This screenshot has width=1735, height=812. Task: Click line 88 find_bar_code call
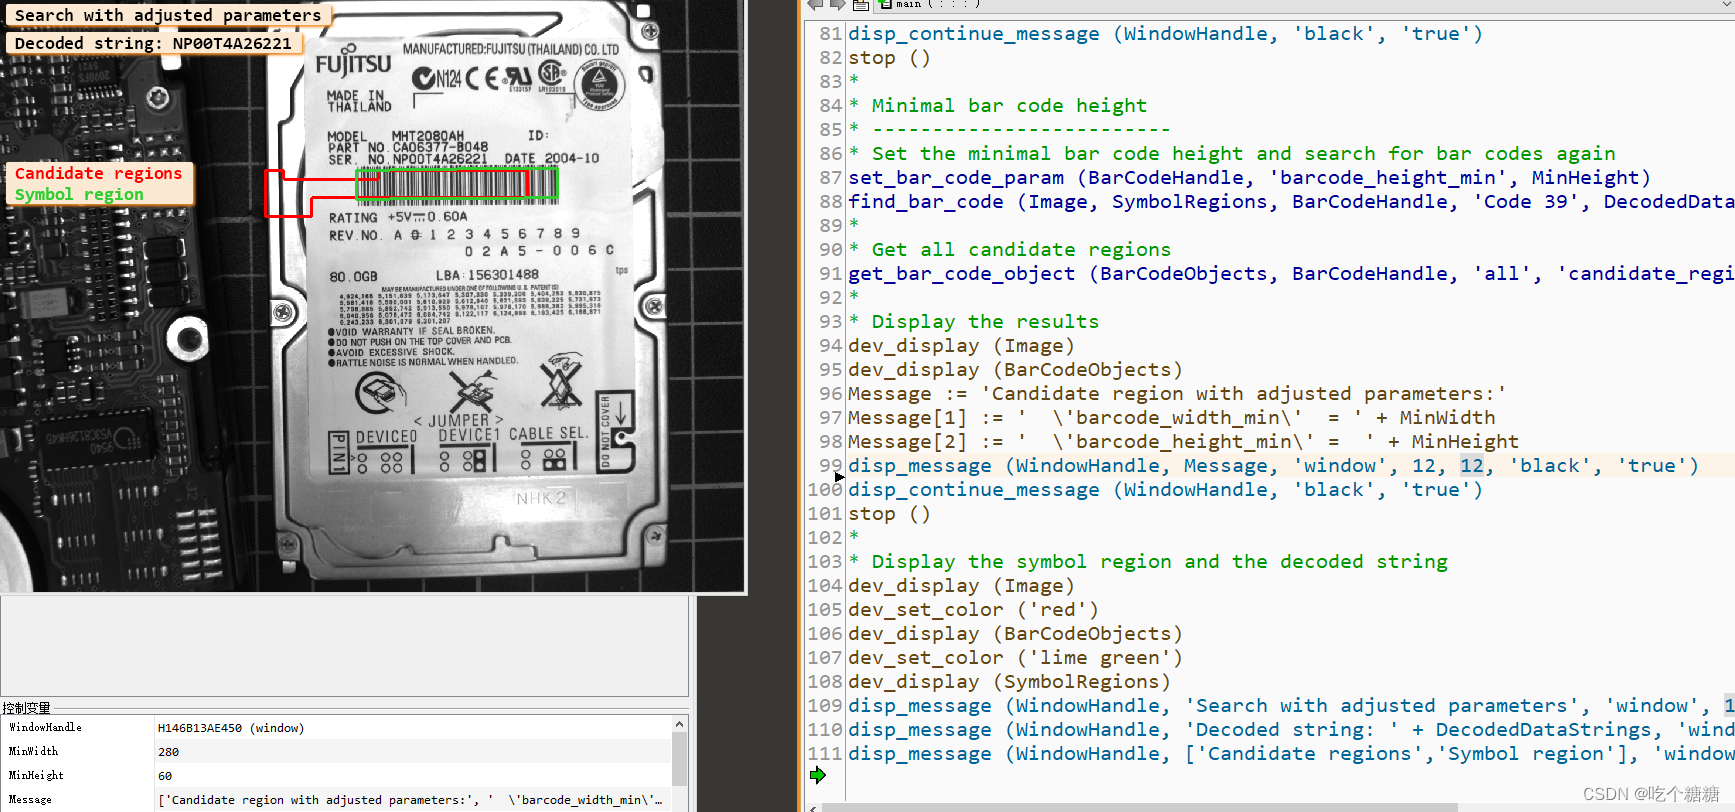point(1291,202)
